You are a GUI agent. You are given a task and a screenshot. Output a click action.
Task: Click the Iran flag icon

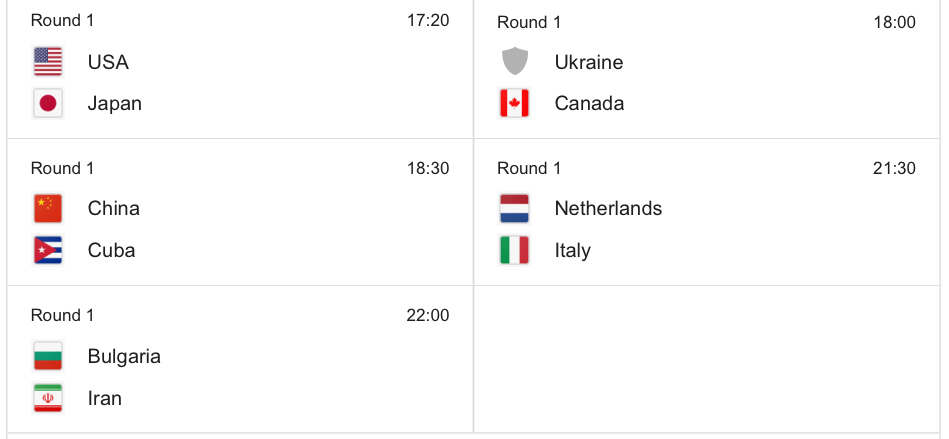pos(48,398)
